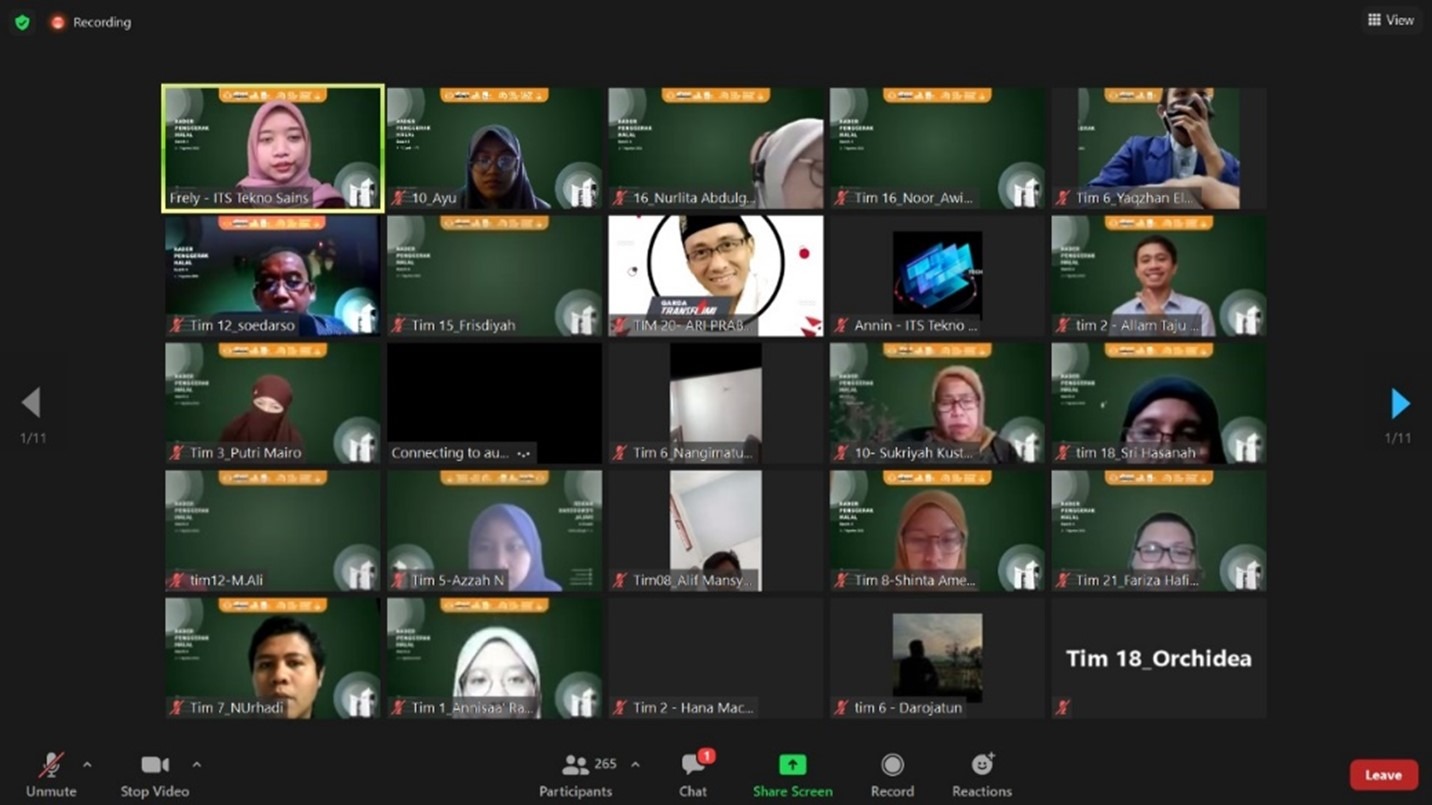Click the red Recording indicator
The height and width of the screenshot is (805, 1432).
pyautogui.click(x=91, y=22)
